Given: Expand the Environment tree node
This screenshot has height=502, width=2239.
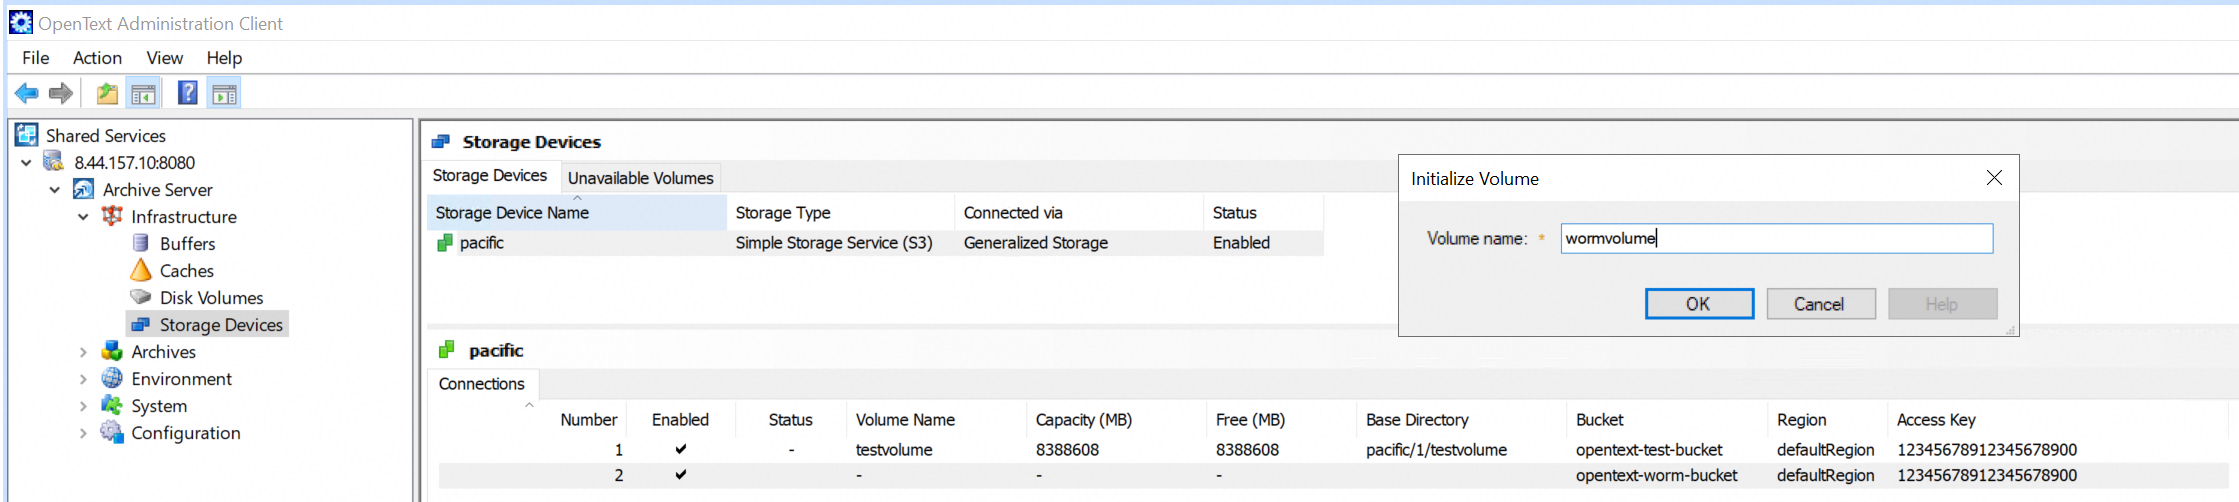Looking at the screenshot, I should pos(83,378).
